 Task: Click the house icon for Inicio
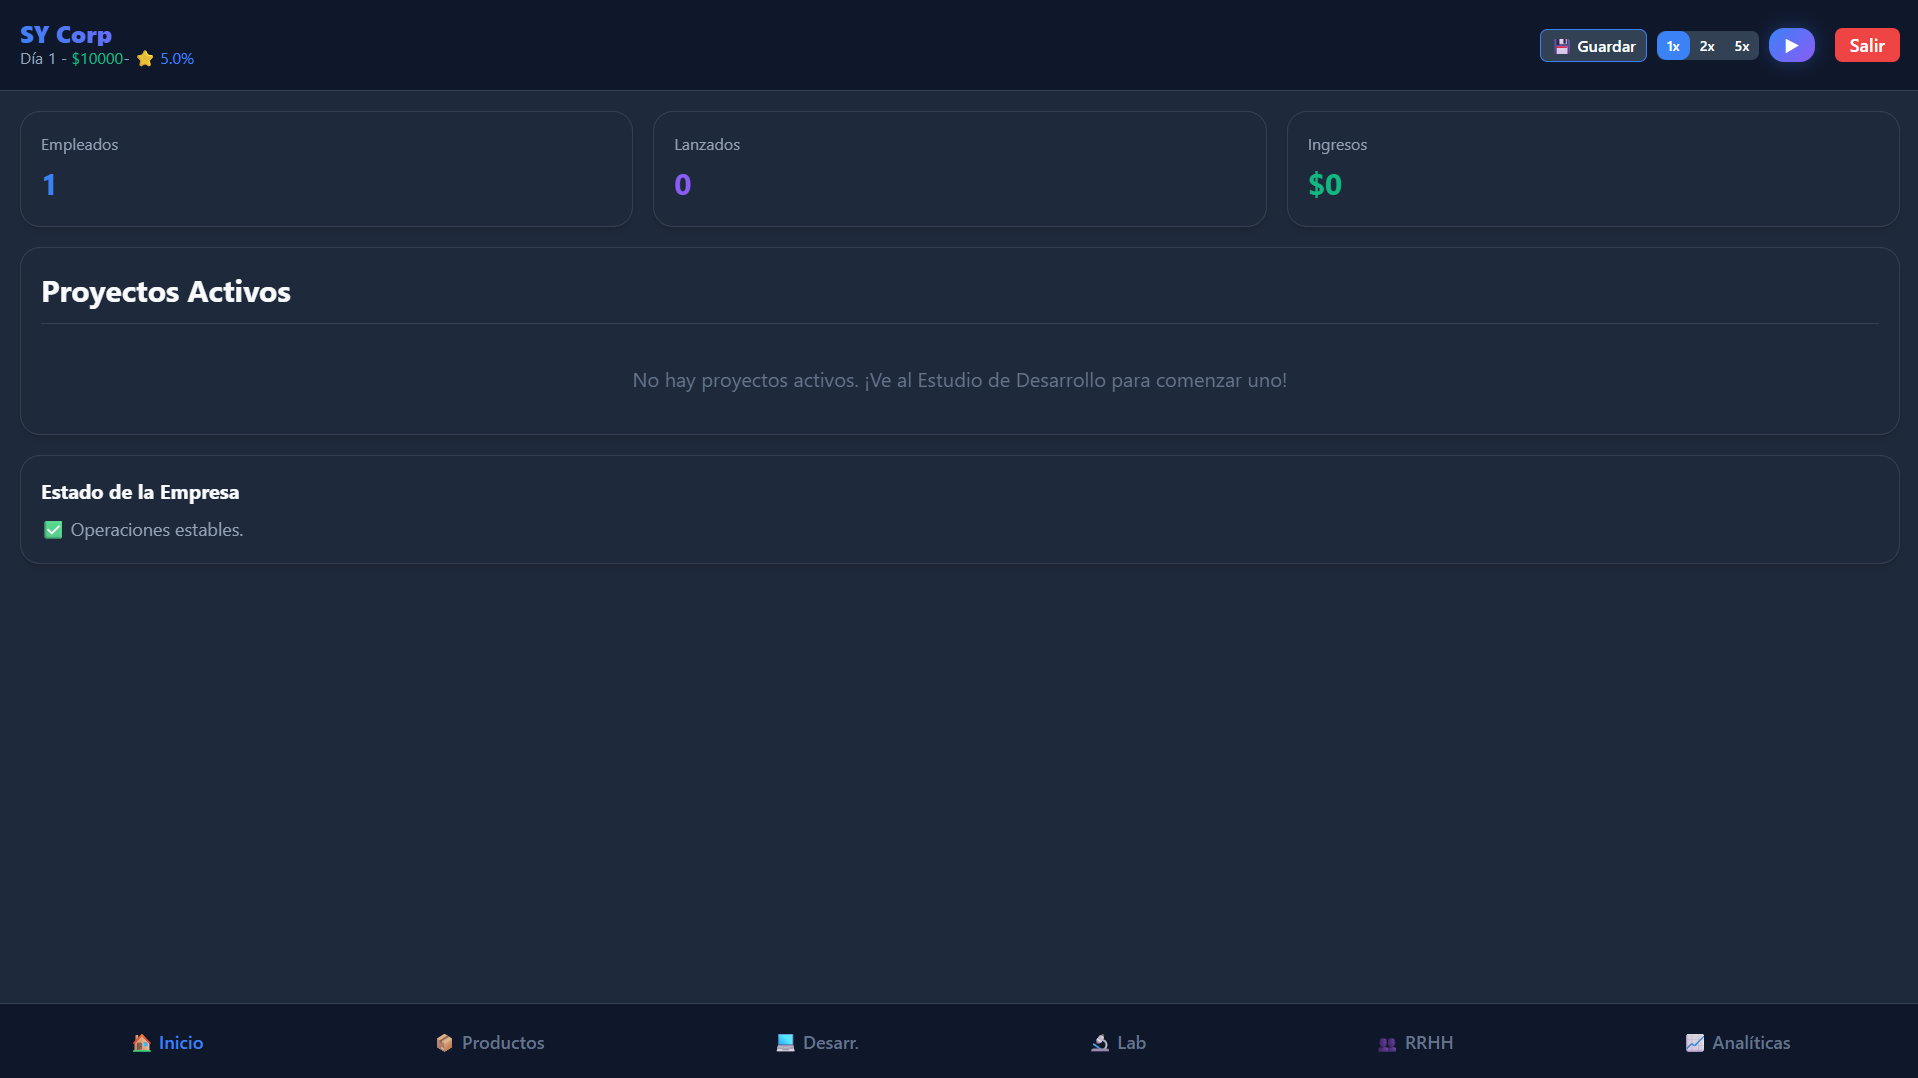[x=142, y=1043]
